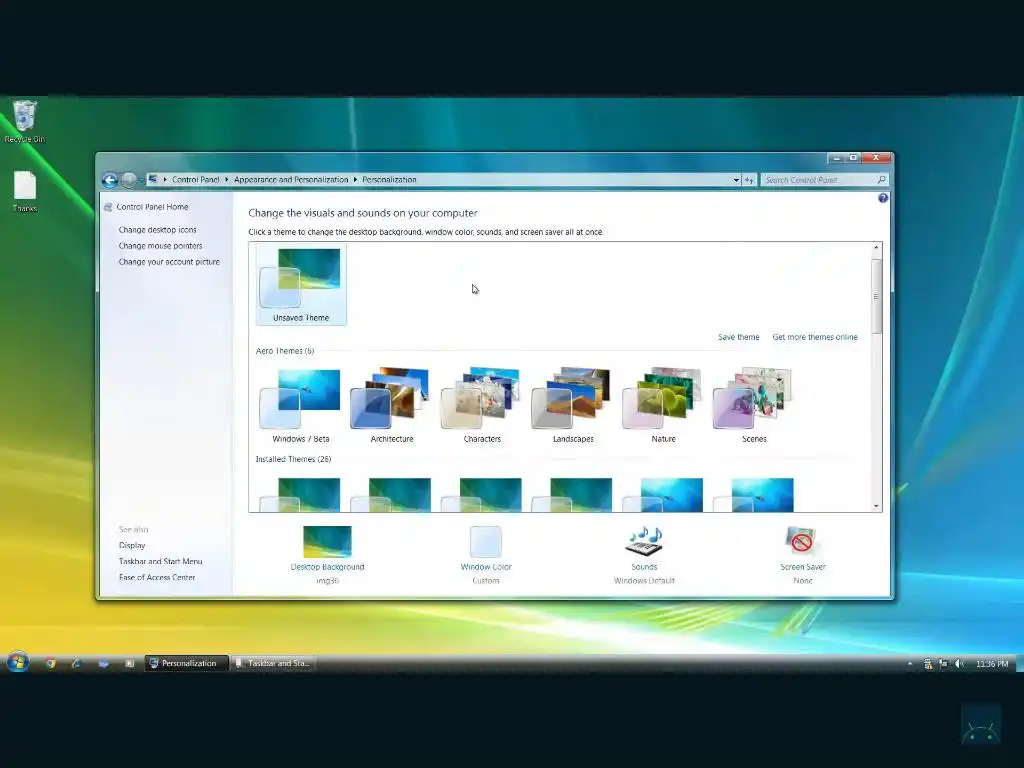Click the Forward navigation arrow button

(129, 180)
